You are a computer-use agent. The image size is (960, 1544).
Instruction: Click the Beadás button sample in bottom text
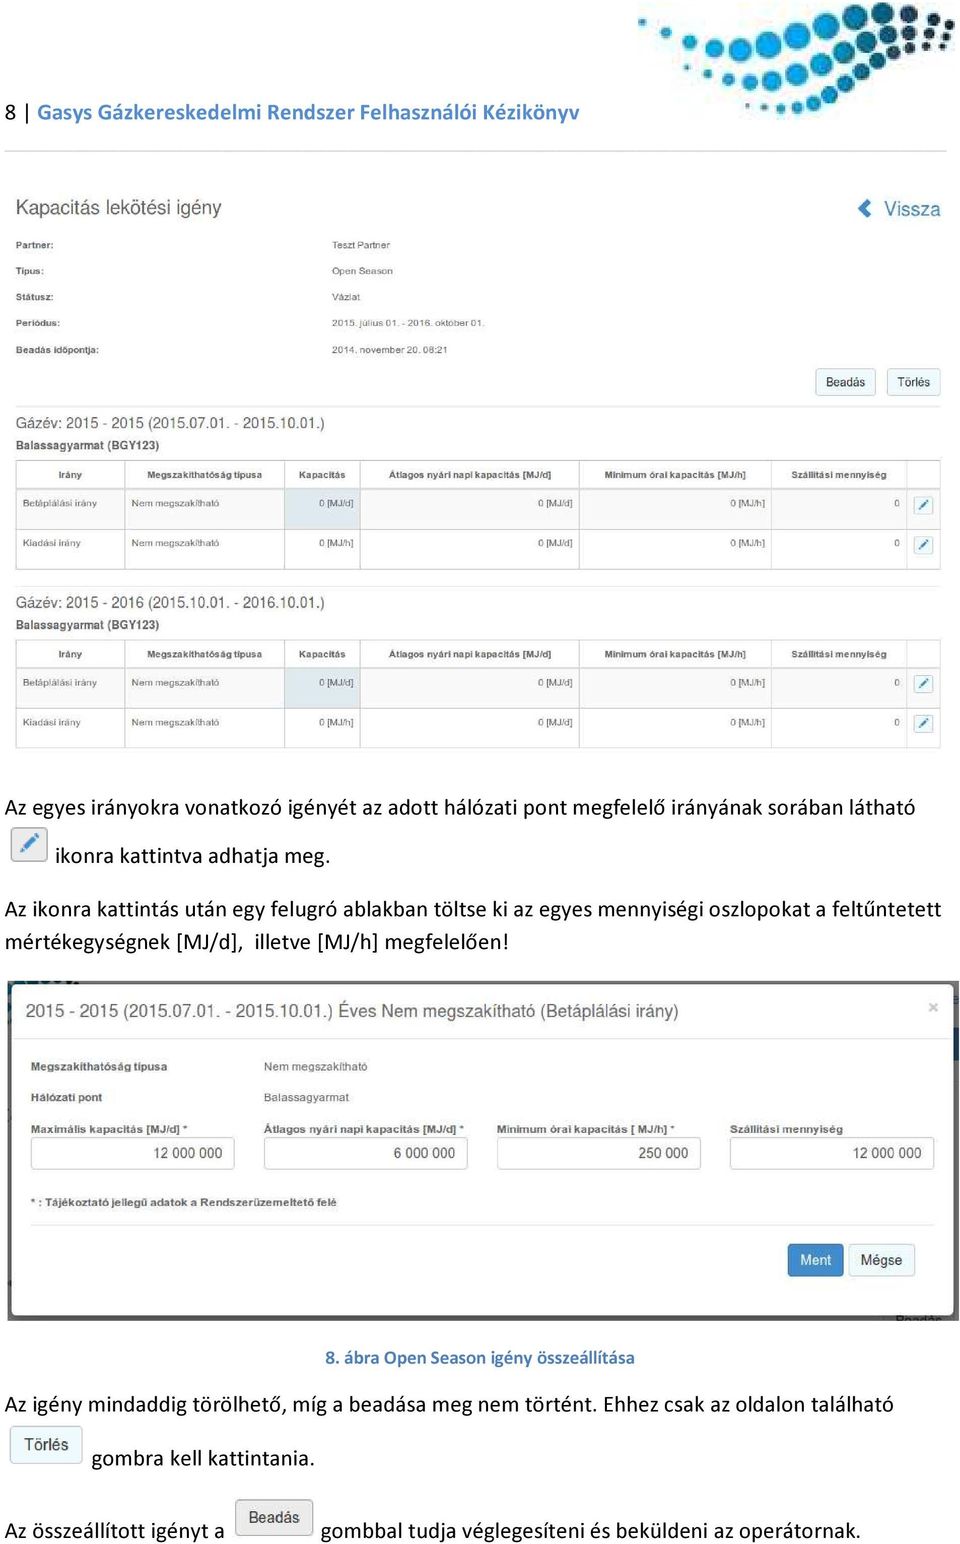click(274, 1517)
